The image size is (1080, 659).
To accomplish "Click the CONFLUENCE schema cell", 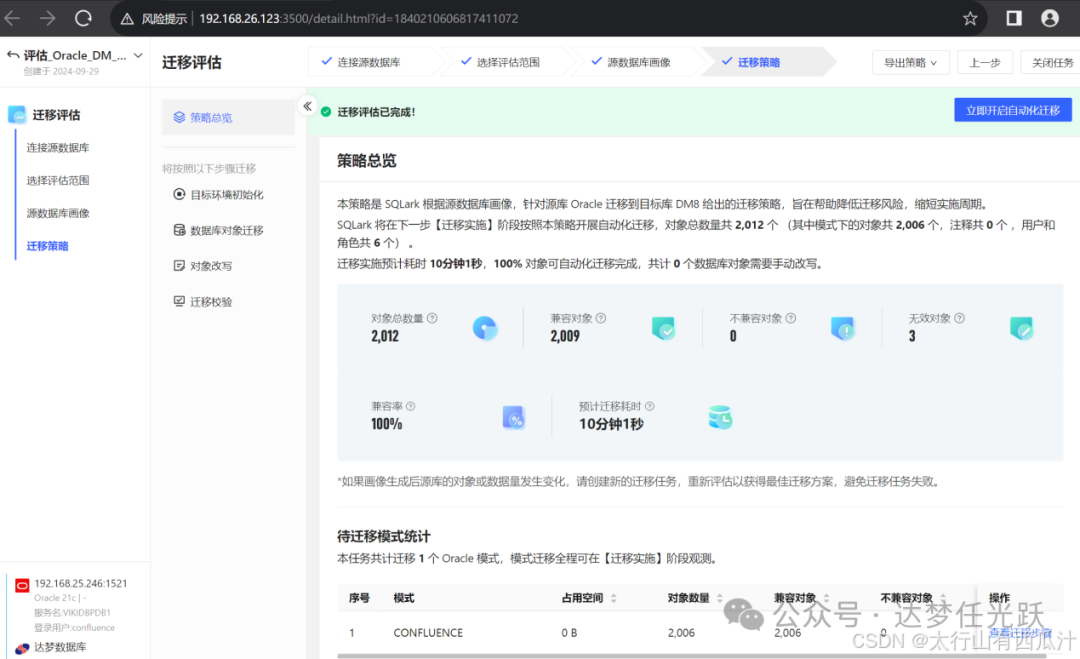I will click(x=428, y=633).
